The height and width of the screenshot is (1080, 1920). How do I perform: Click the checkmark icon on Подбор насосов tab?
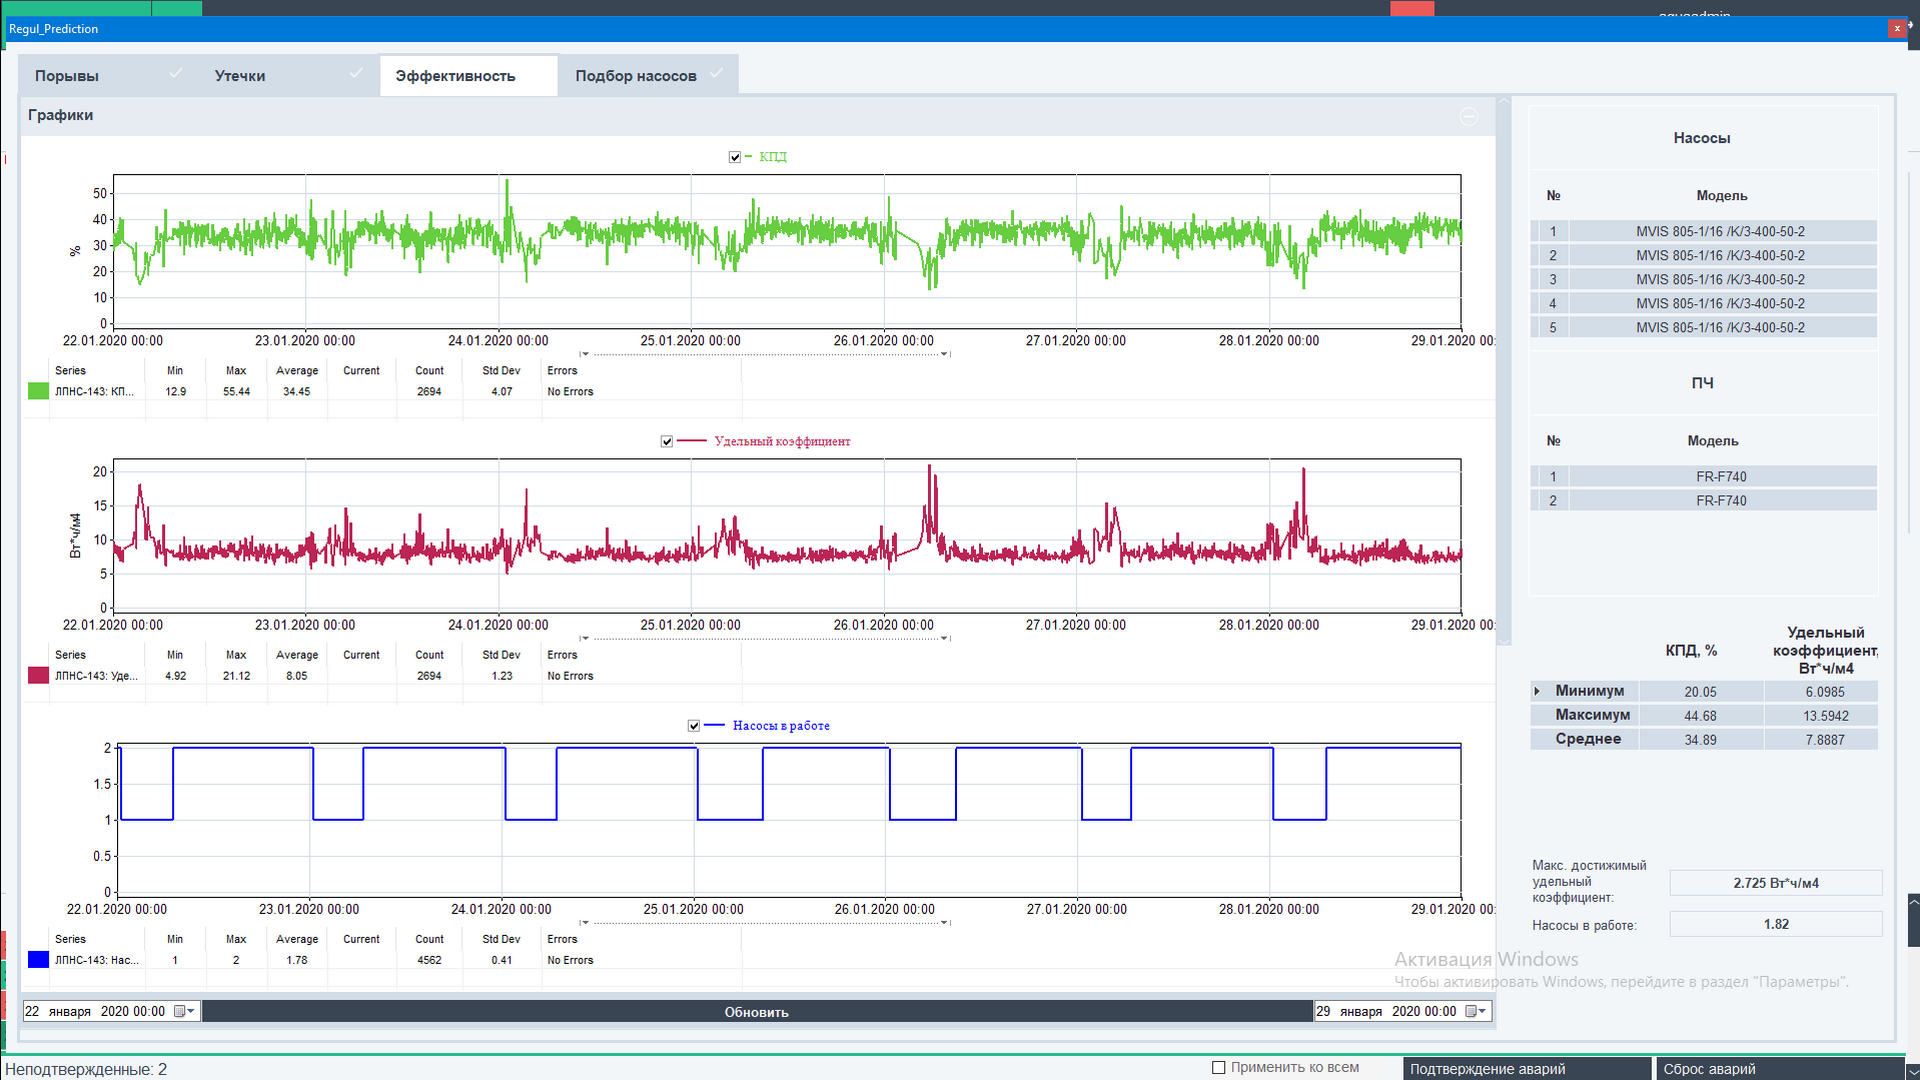click(716, 73)
